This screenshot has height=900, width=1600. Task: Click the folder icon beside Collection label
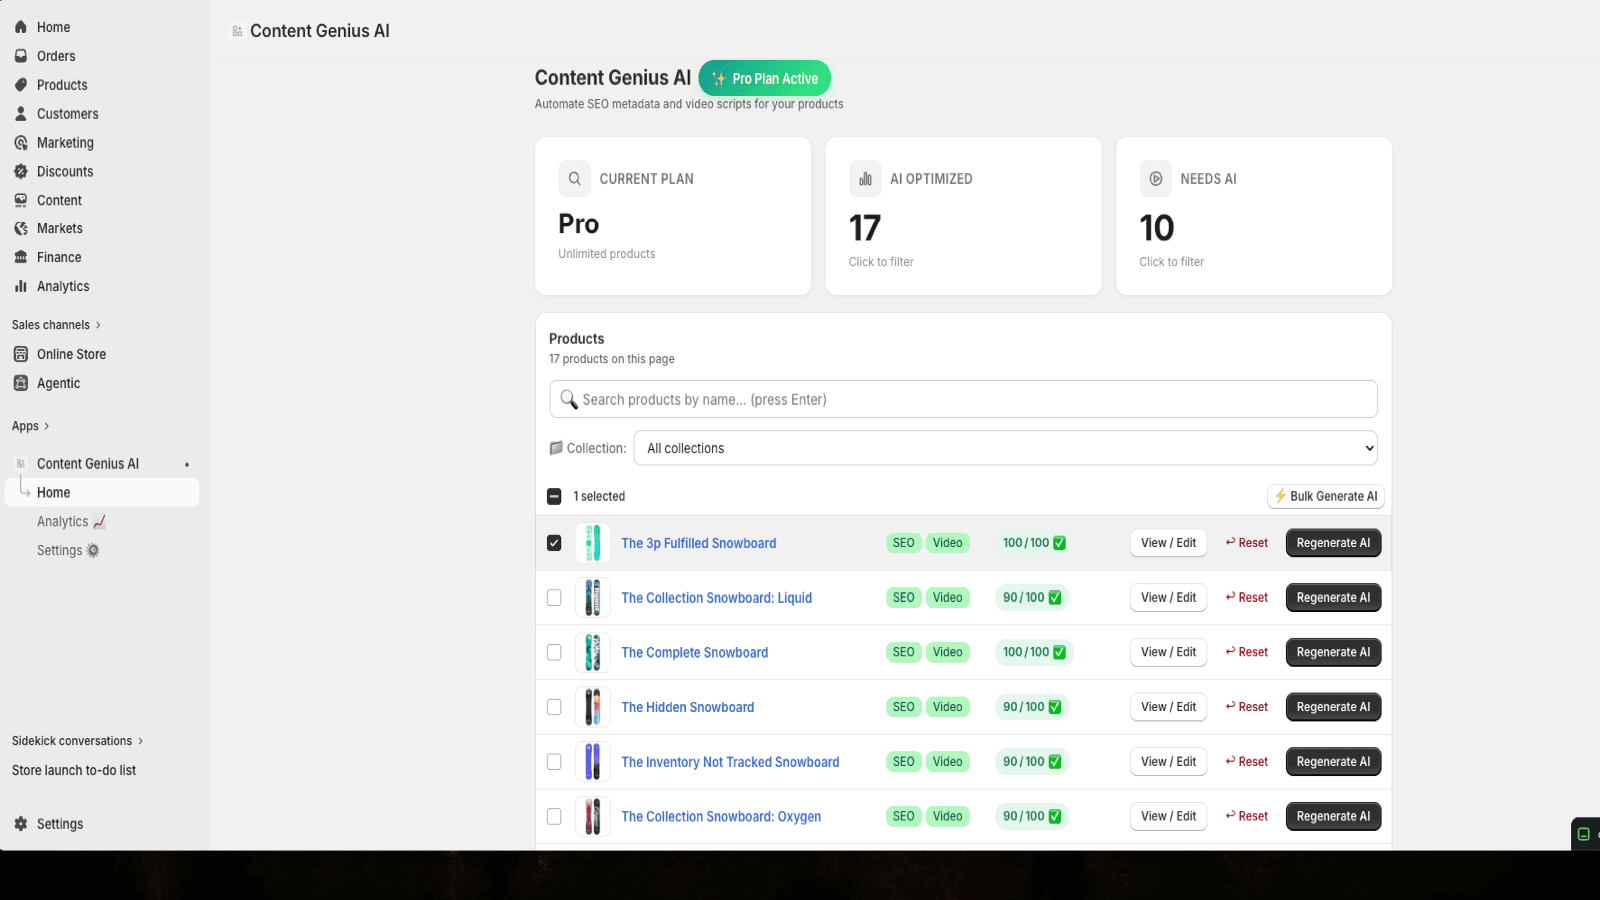[x=556, y=448]
